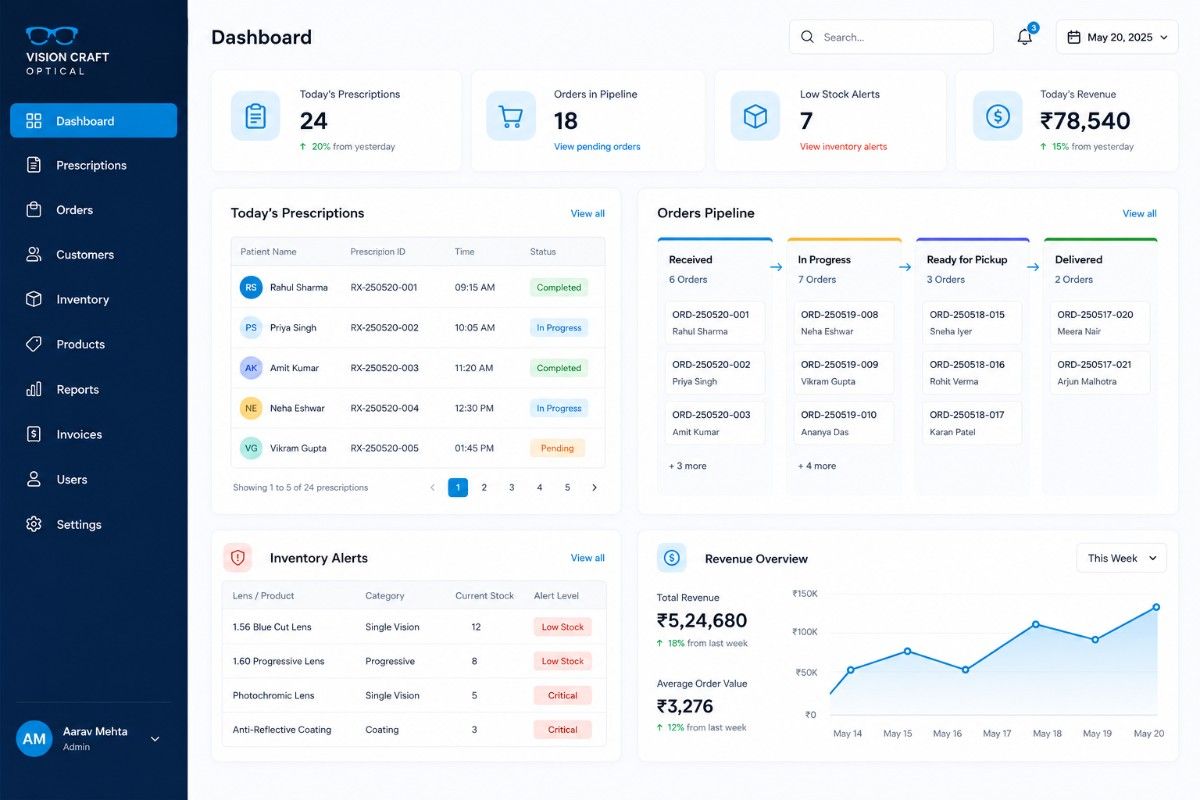The height and width of the screenshot is (800, 1200).
Task: Click the Dashboard grid icon in sidebar
Action: (x=34, y=121)
